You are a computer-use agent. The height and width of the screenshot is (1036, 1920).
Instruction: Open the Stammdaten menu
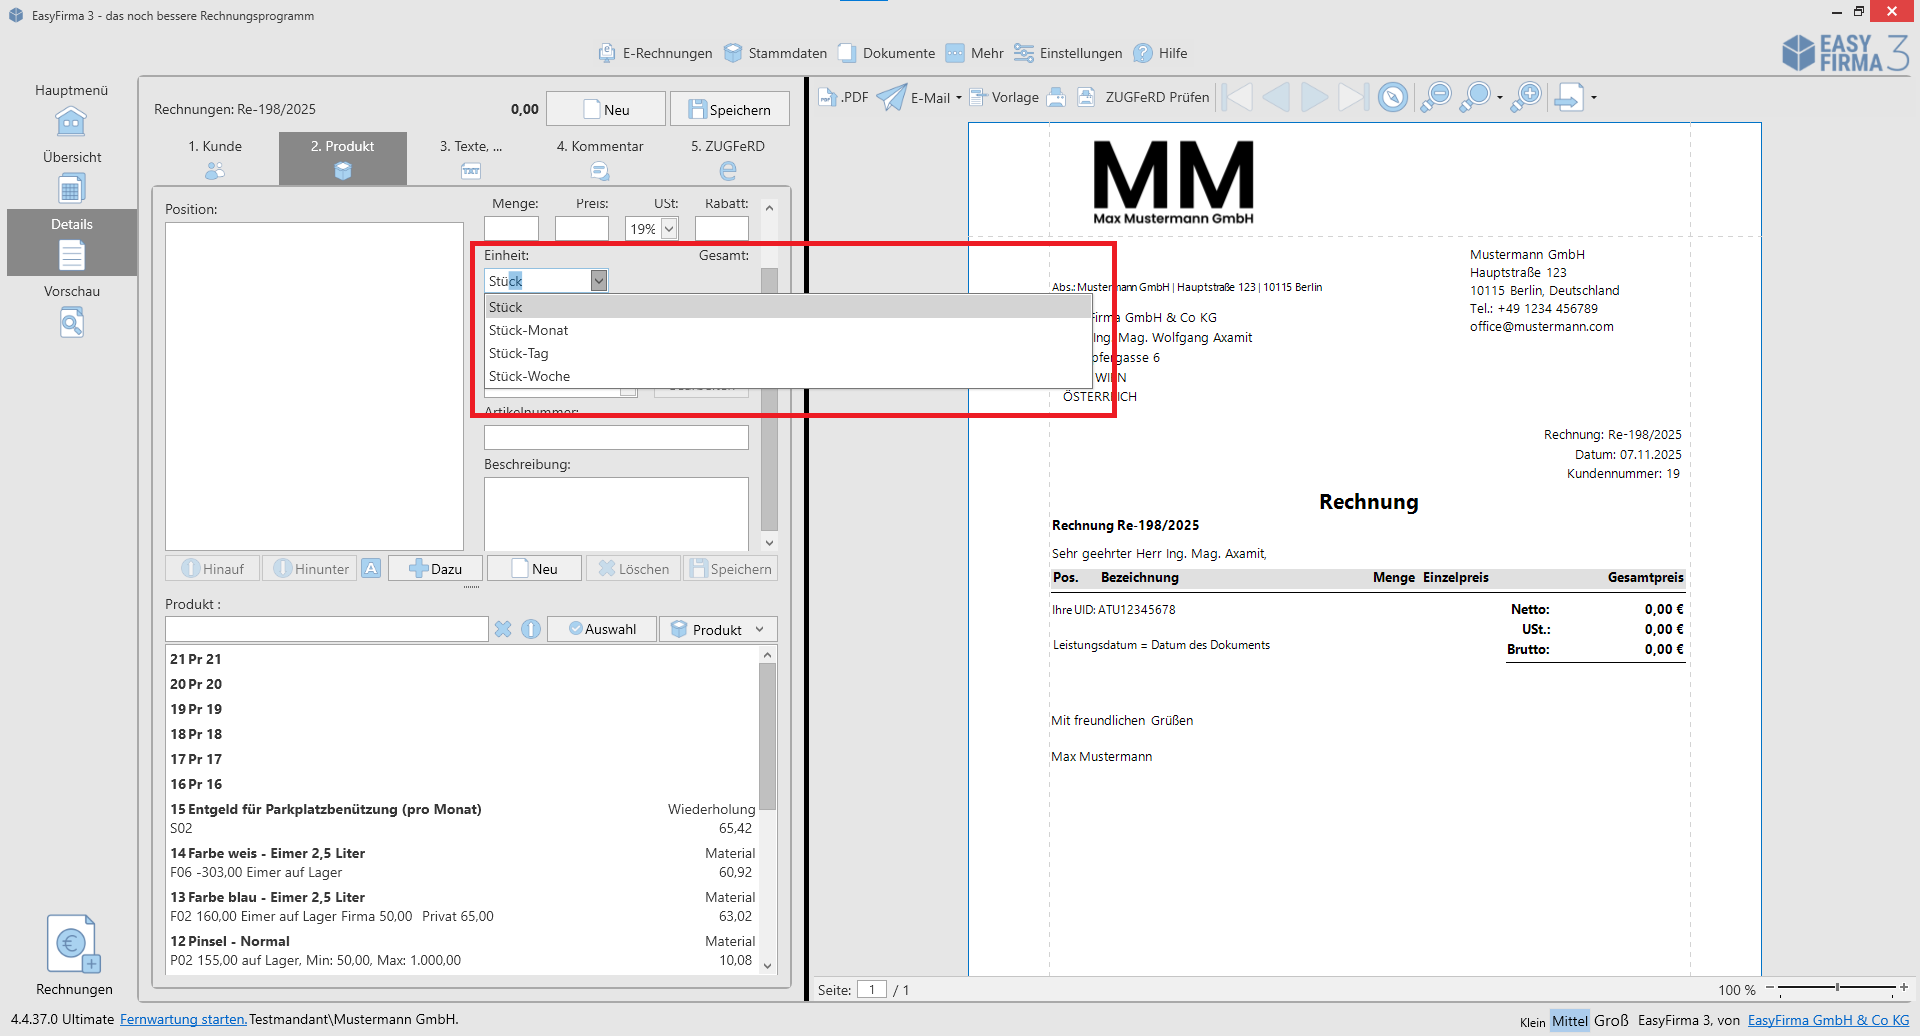coord(776,53)
